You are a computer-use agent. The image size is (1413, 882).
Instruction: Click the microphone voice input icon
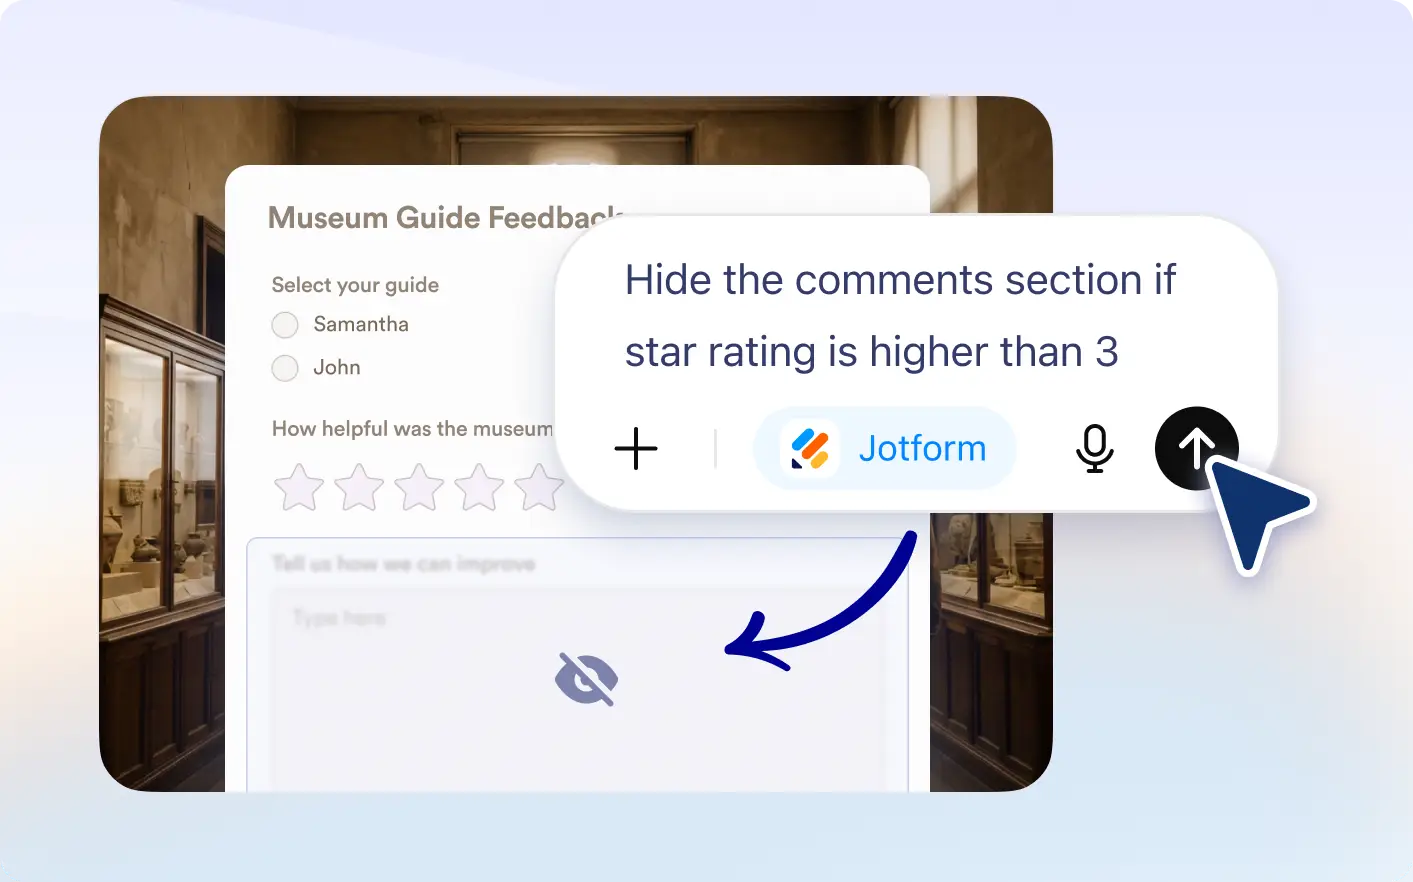tap(1094, 448)
